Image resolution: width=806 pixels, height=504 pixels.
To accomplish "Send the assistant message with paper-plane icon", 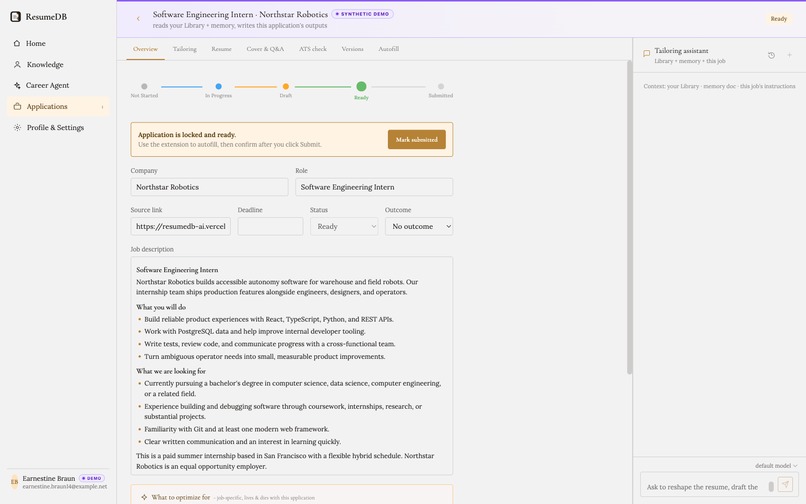I will point(785,484).
